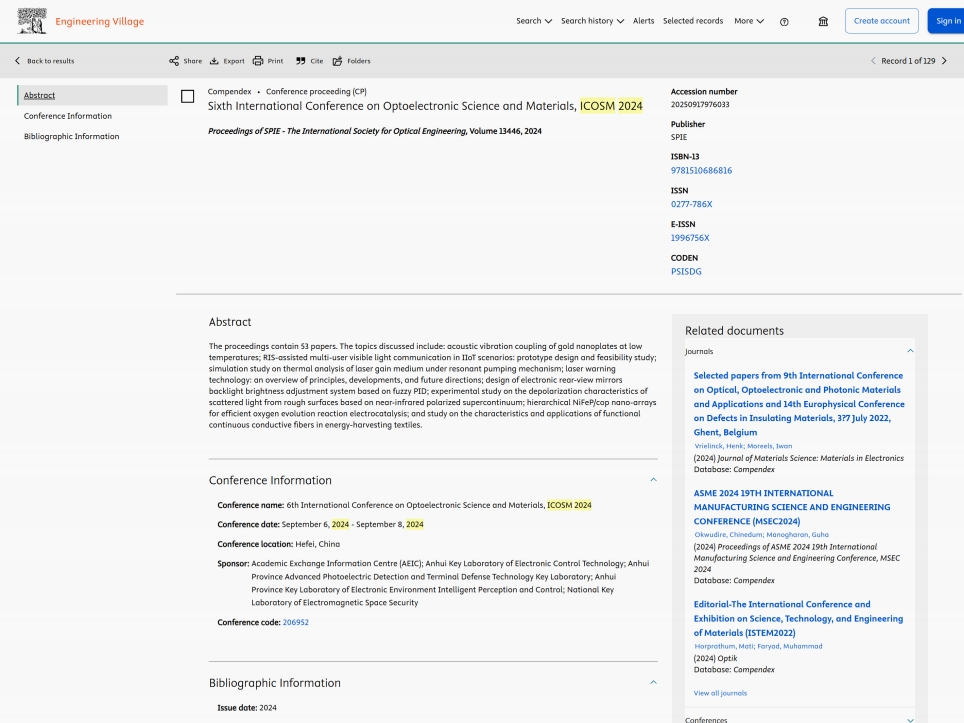Select the record checkbox beside the title
964x723 pixels.
pyautogui.click(x=187, y=97)
